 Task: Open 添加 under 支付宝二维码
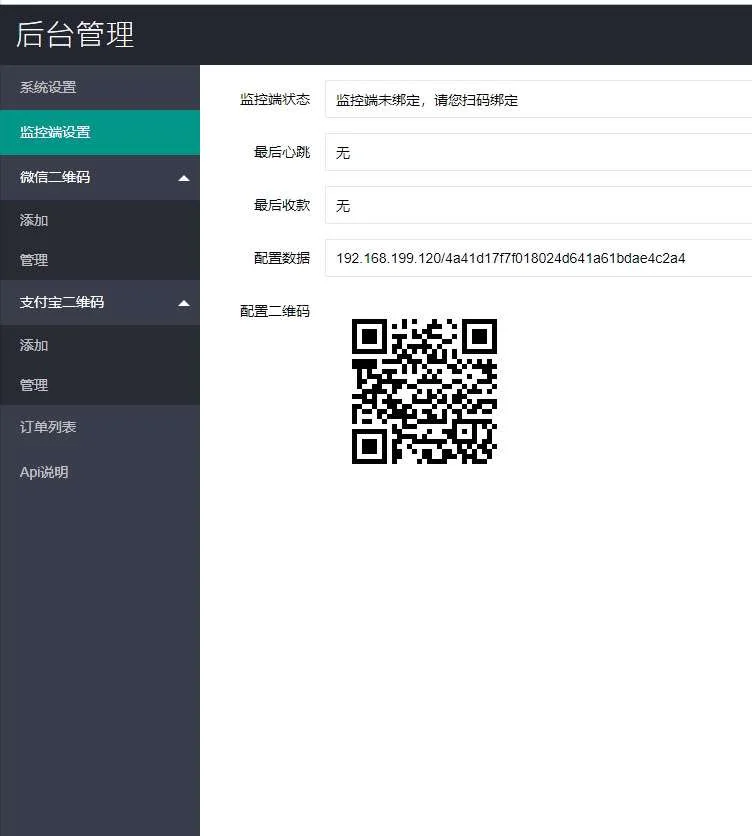(x=34, y=345)
